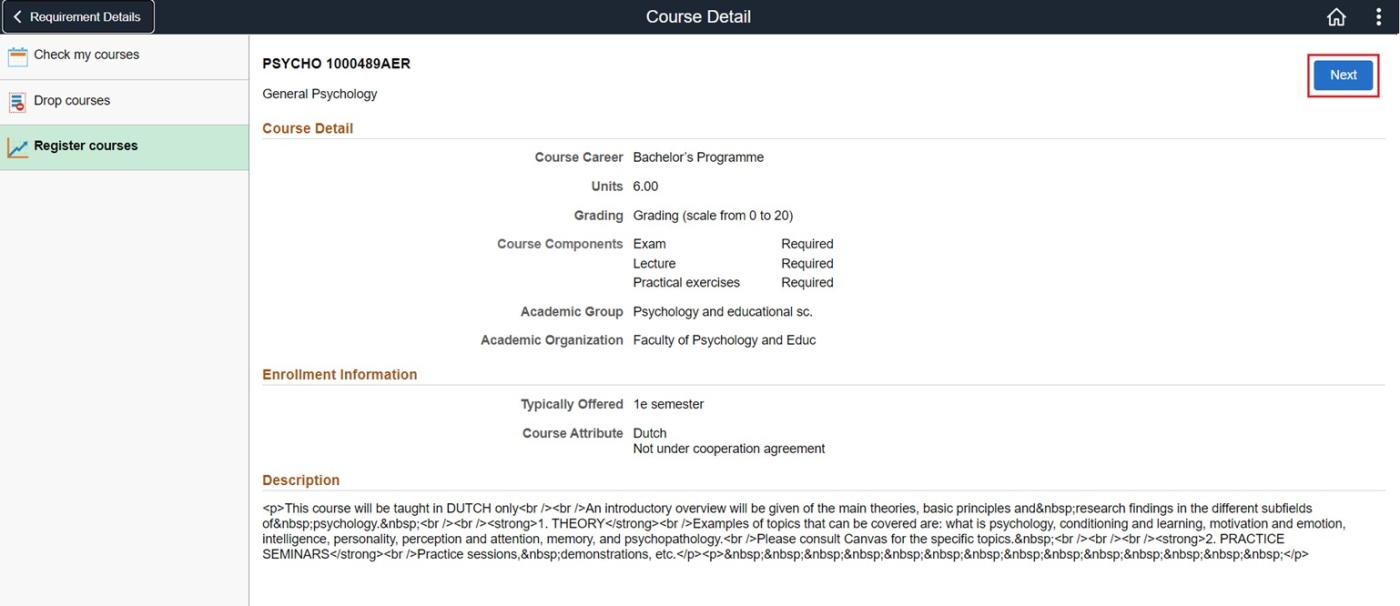Open the three-dot actions menu

point(1378,16)
